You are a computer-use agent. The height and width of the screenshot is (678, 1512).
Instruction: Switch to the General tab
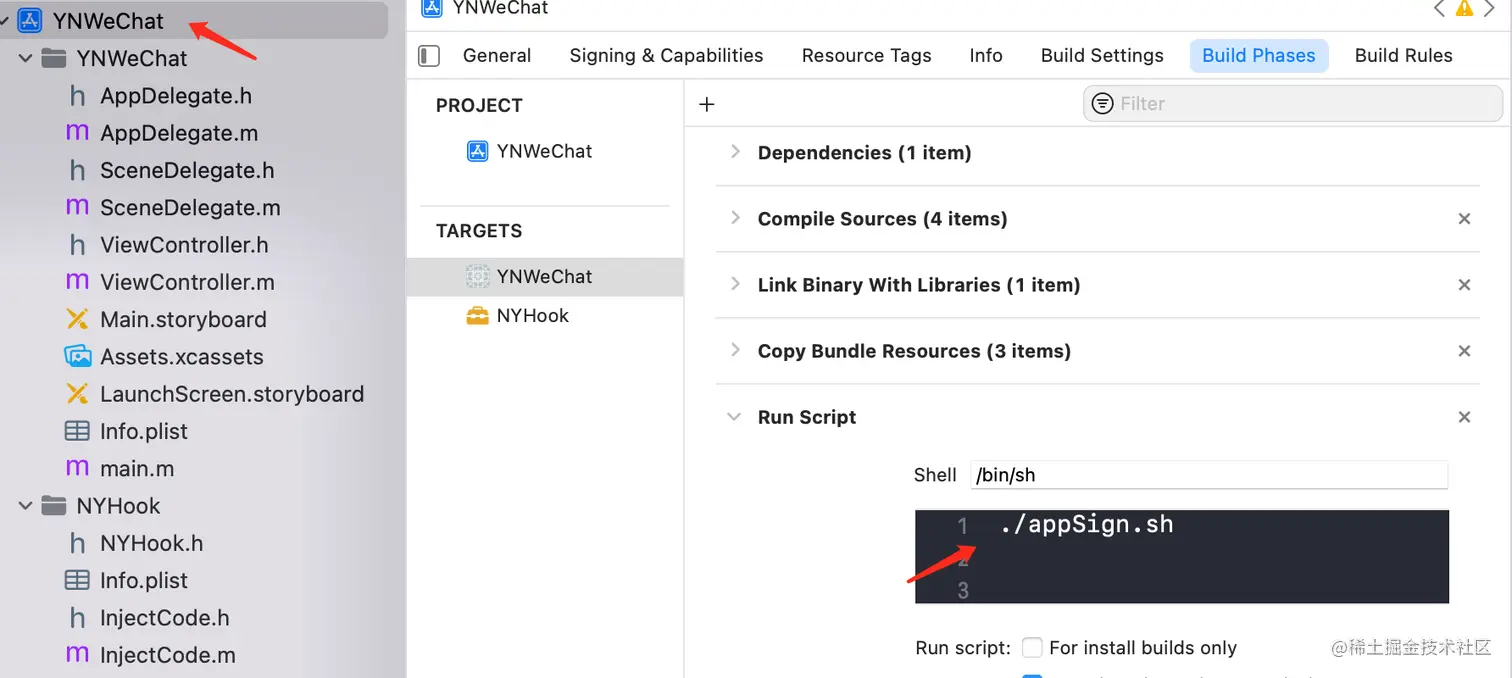(x=497, y=56)
